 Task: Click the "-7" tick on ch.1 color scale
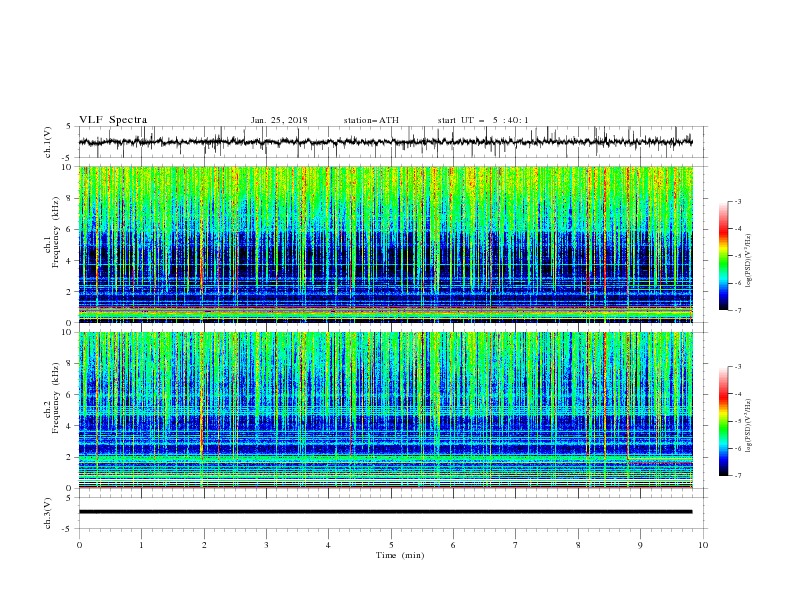pyautogui.click(x=737, y=310)
